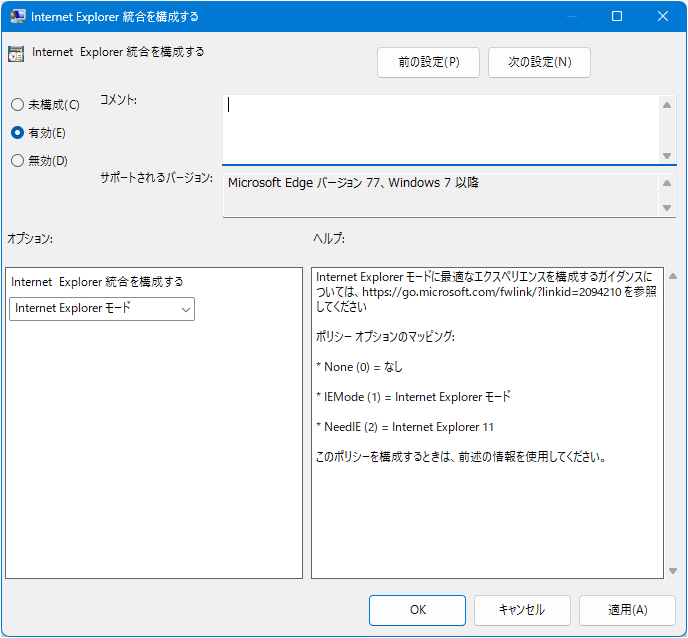Click the supported version scroll down arrow
Image resolution: width=688 pixels, height=638 pixels.
667,208
